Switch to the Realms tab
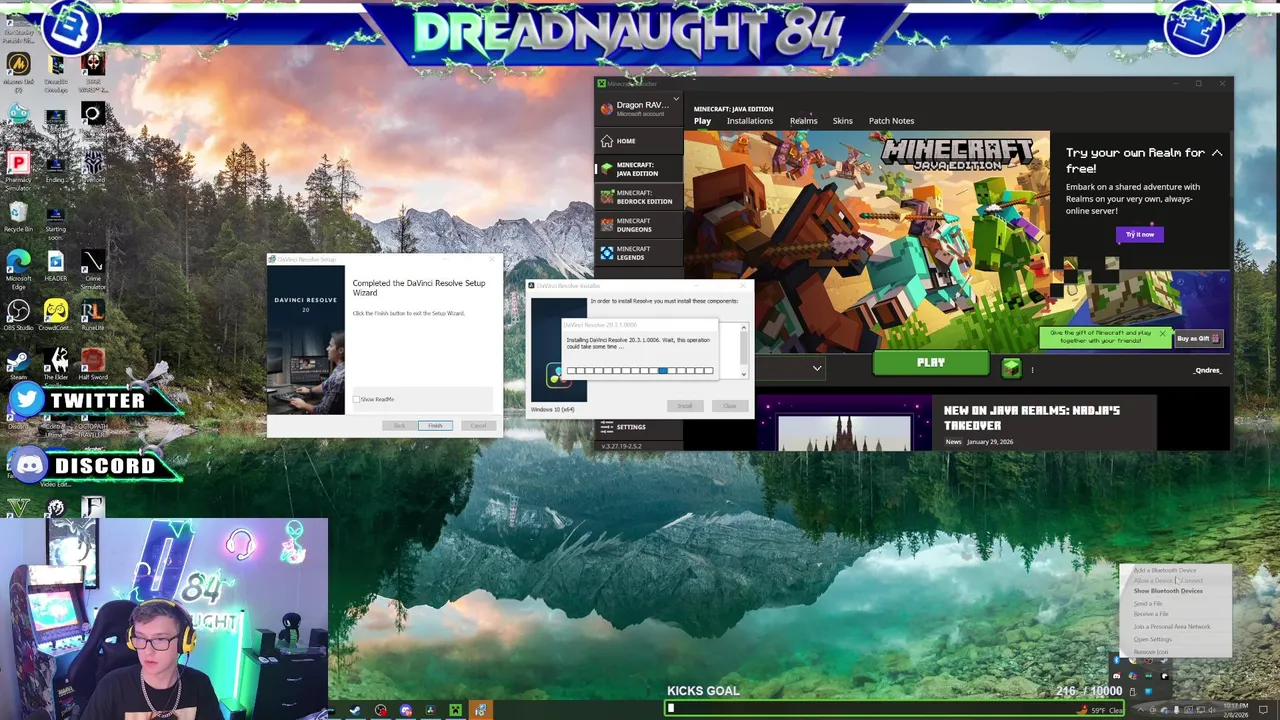 pos(804,121)
